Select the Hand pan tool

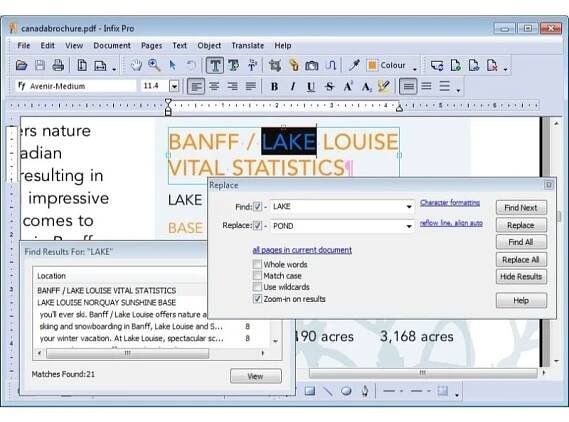pyautogui.click(x=136, y=66)
